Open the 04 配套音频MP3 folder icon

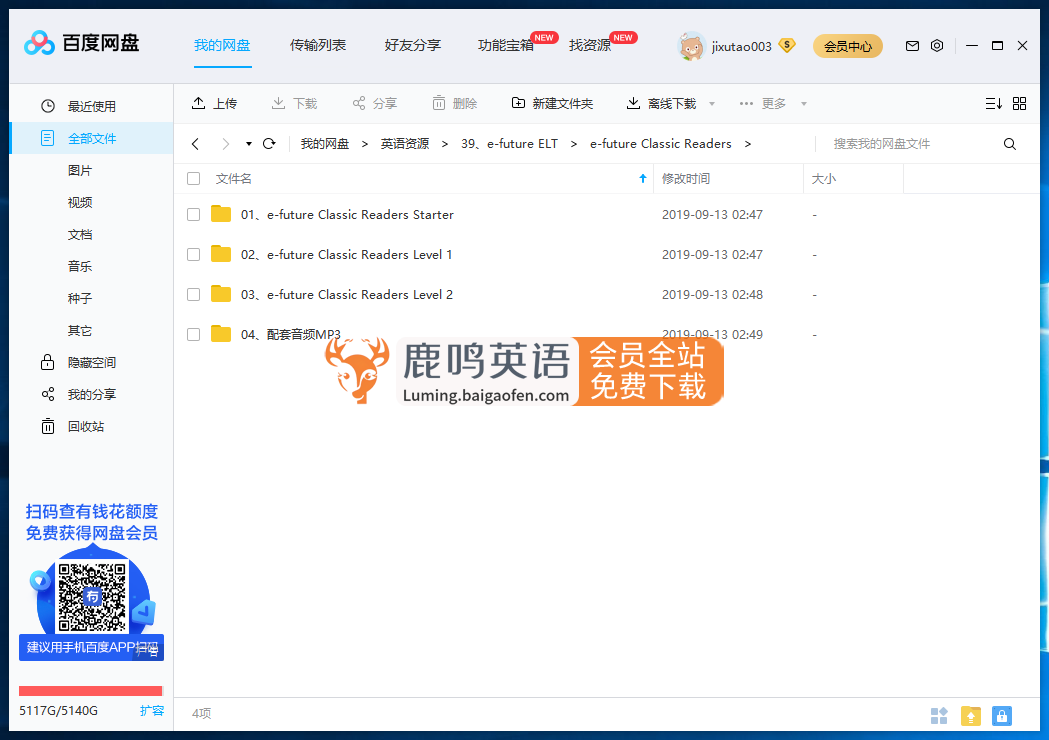[x=221, y=334]
